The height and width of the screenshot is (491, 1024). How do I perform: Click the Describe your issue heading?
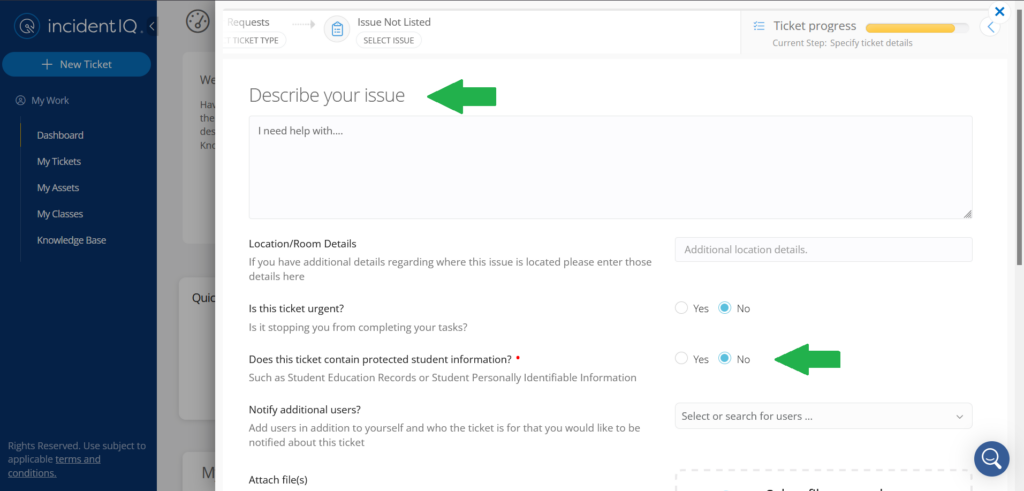[327, 95]
